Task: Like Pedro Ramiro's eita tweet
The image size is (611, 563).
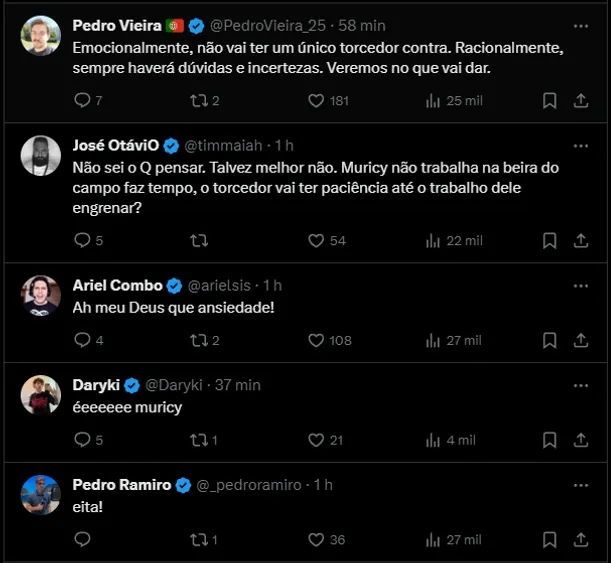Action: [x=317, y=540]
